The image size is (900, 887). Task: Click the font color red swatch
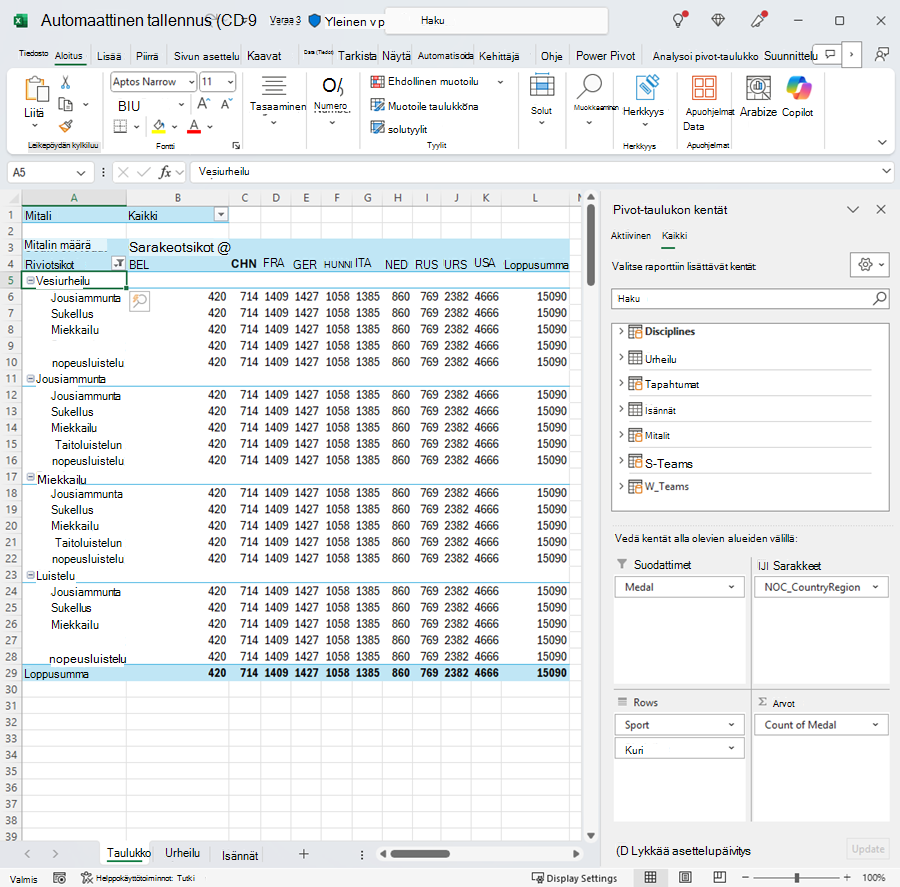[x=194, y=126]
